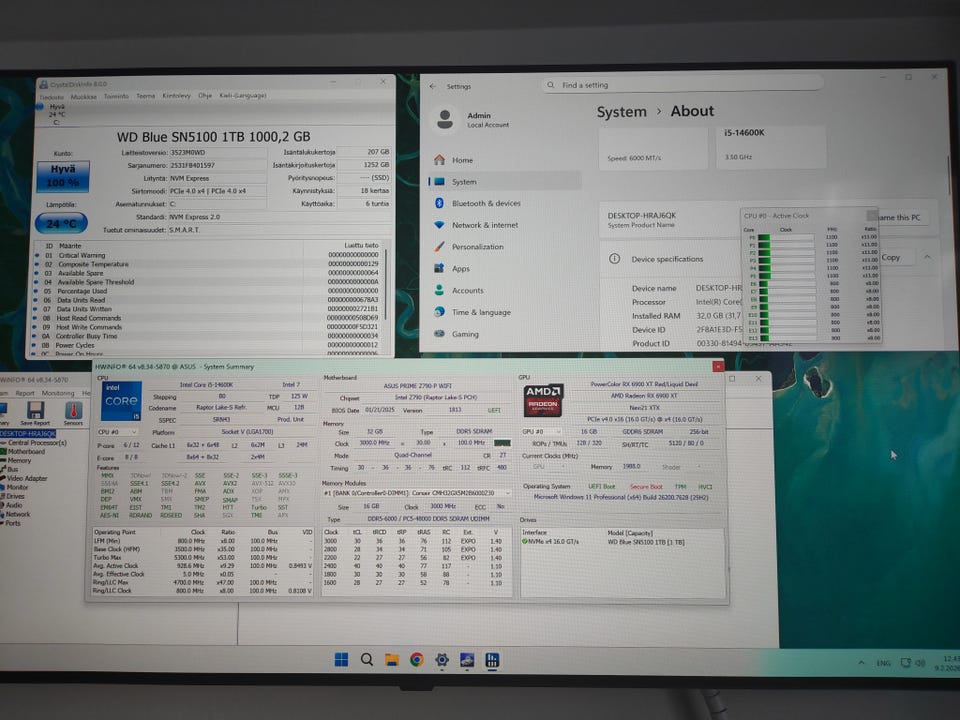Open CrystalDiskInfo Kiintolevy menu
960x720 pixels.
coord(176,96)
